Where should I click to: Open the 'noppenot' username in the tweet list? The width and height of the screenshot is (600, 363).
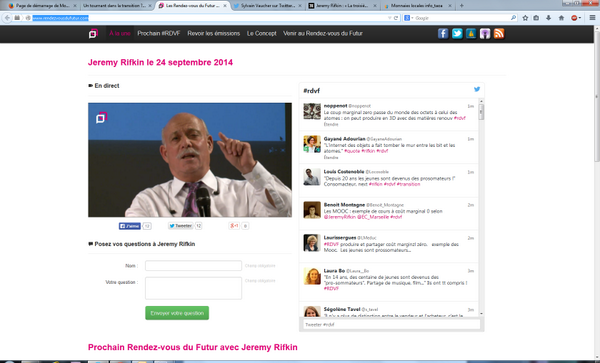[x=336, y=106]
